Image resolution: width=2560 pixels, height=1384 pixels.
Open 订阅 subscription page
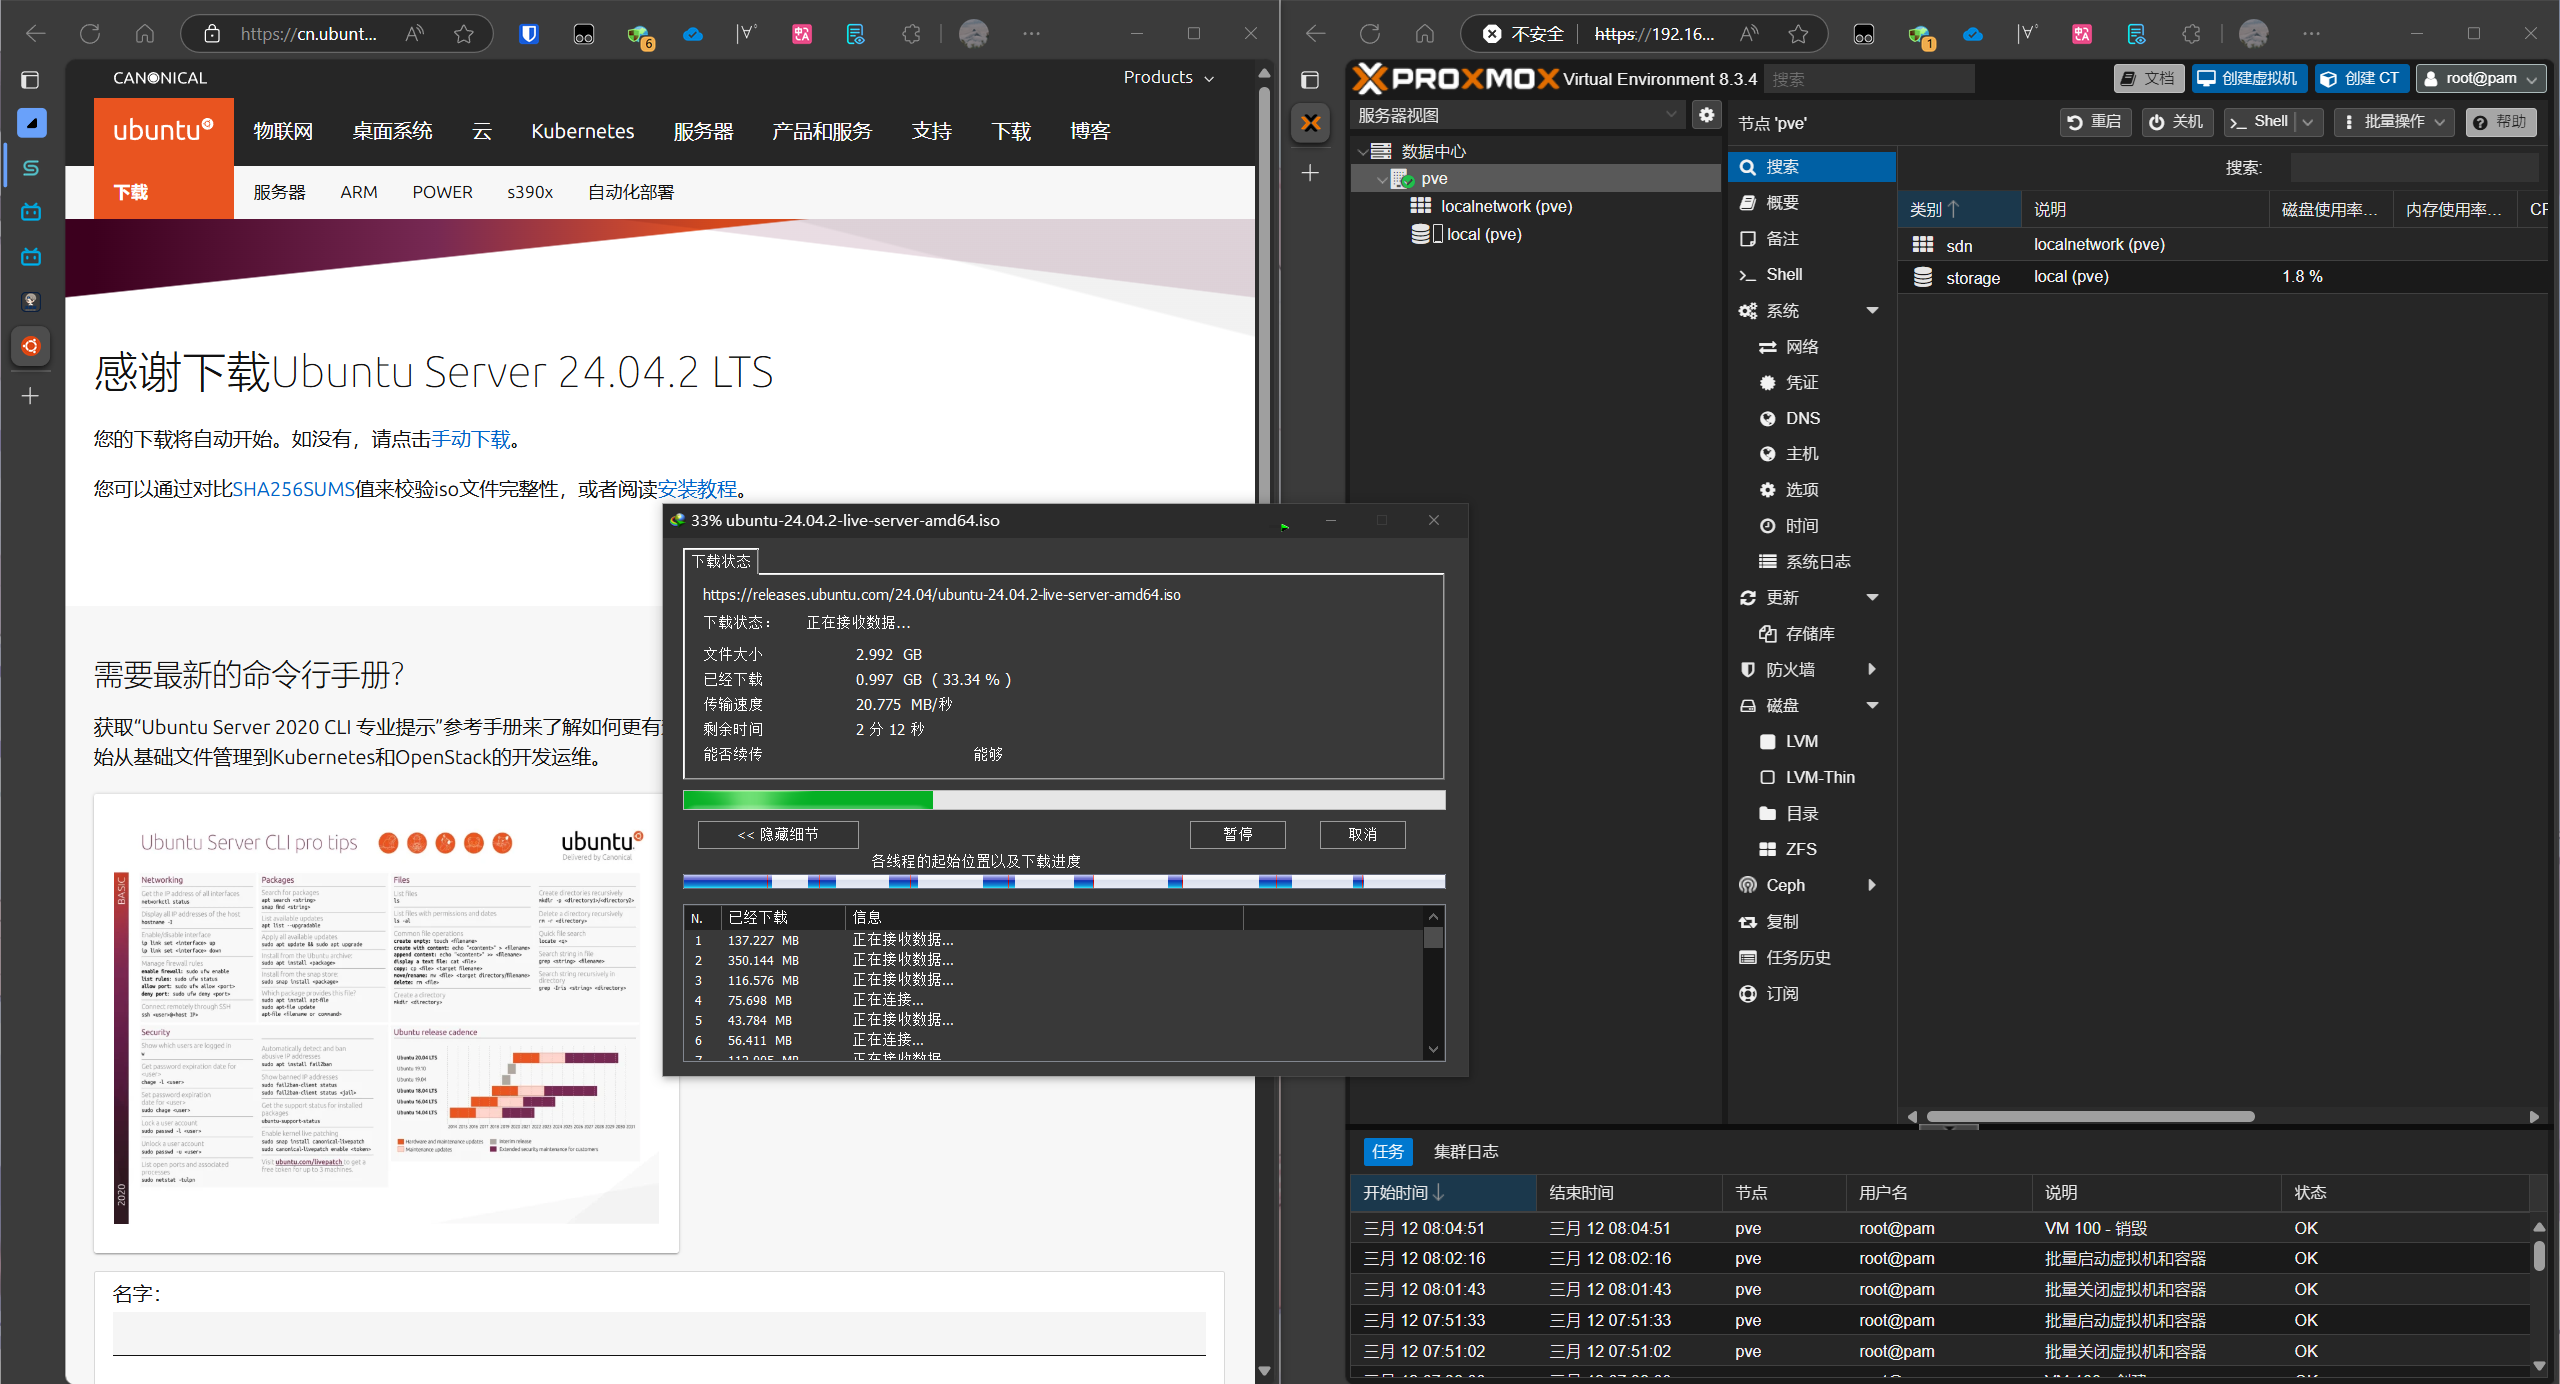tap(1811, 994)
